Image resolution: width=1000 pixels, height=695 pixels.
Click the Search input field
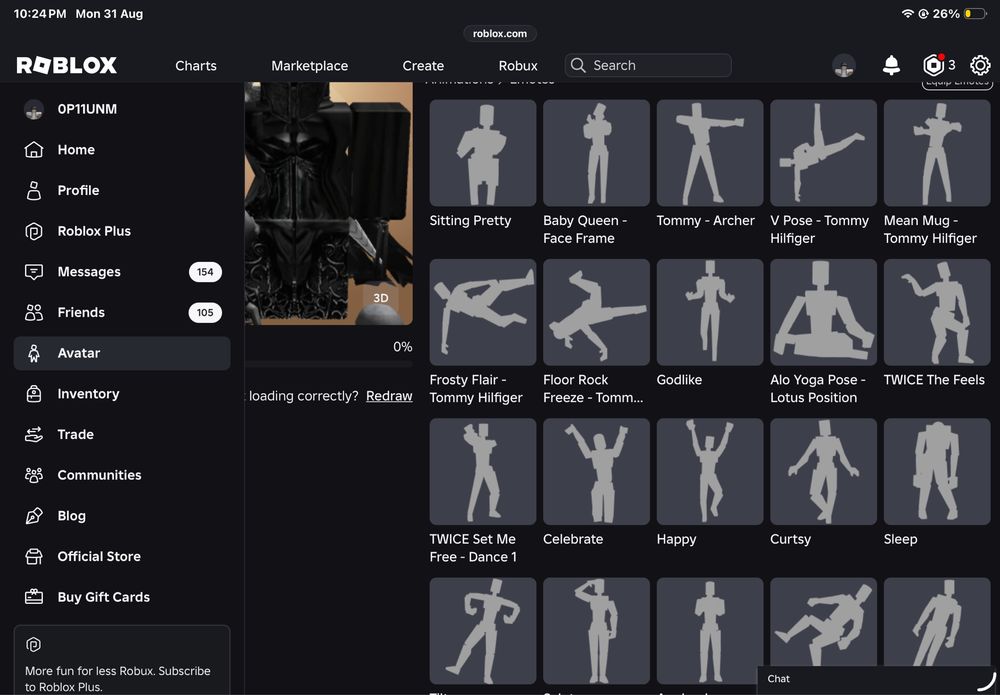648,65
